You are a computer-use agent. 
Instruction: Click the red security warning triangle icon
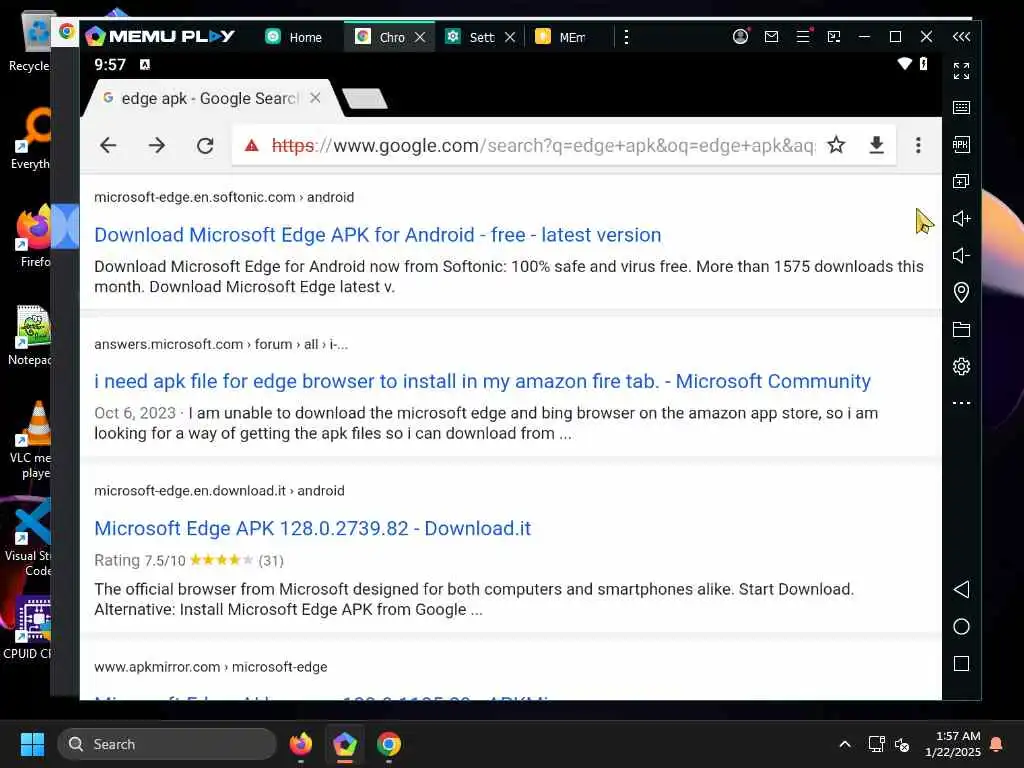click(252, 145)
